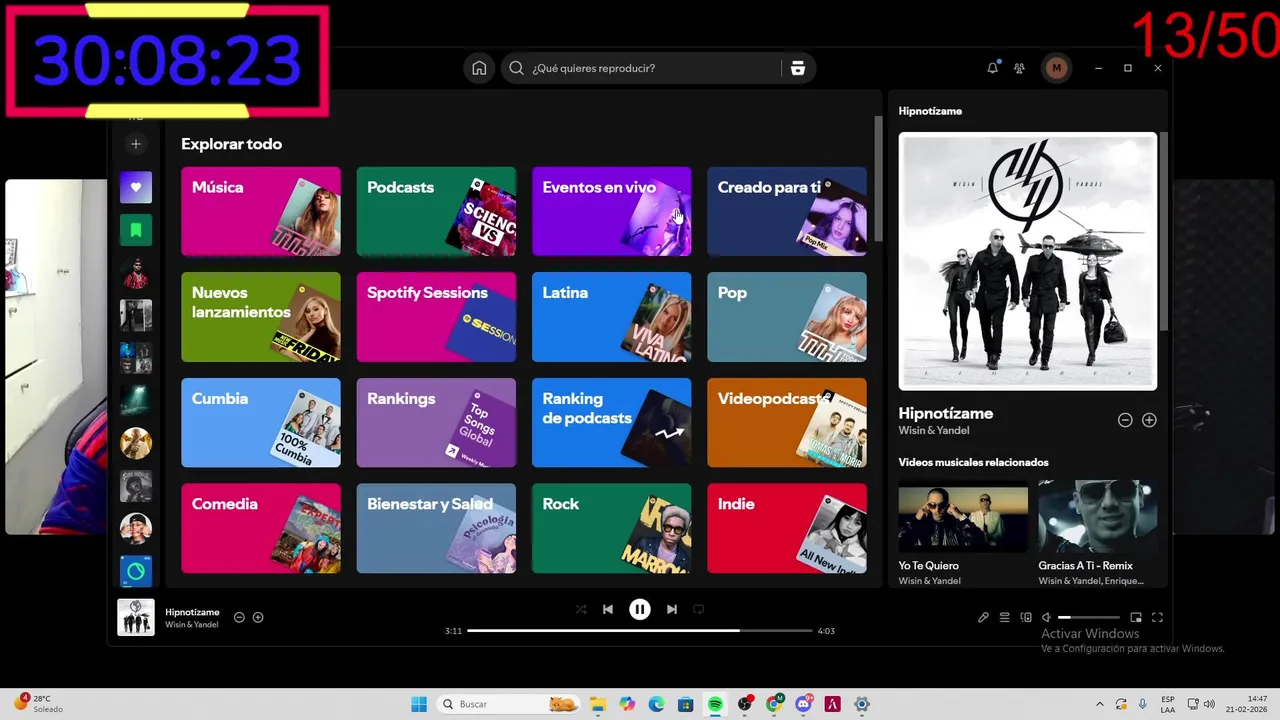The width and height of the screenshot is (1280, 720).
Task: Open the Podcasts category card
Action: pos(436,211)
